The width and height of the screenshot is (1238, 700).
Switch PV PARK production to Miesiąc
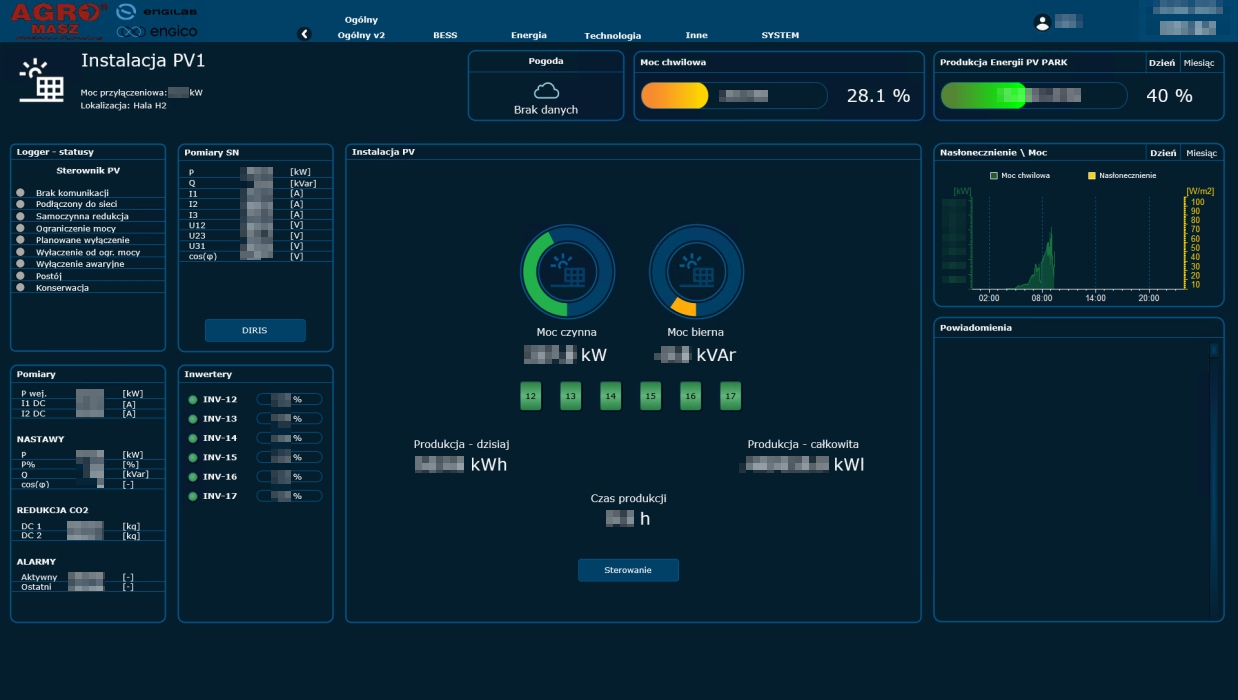[x=1198, y=62]
